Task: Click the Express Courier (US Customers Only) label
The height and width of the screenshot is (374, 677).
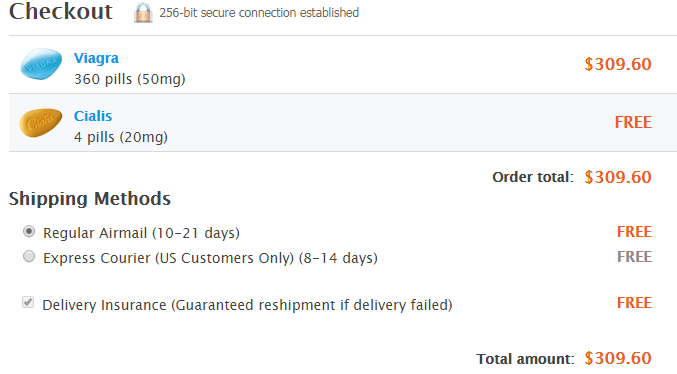Action: click(210, 258)
